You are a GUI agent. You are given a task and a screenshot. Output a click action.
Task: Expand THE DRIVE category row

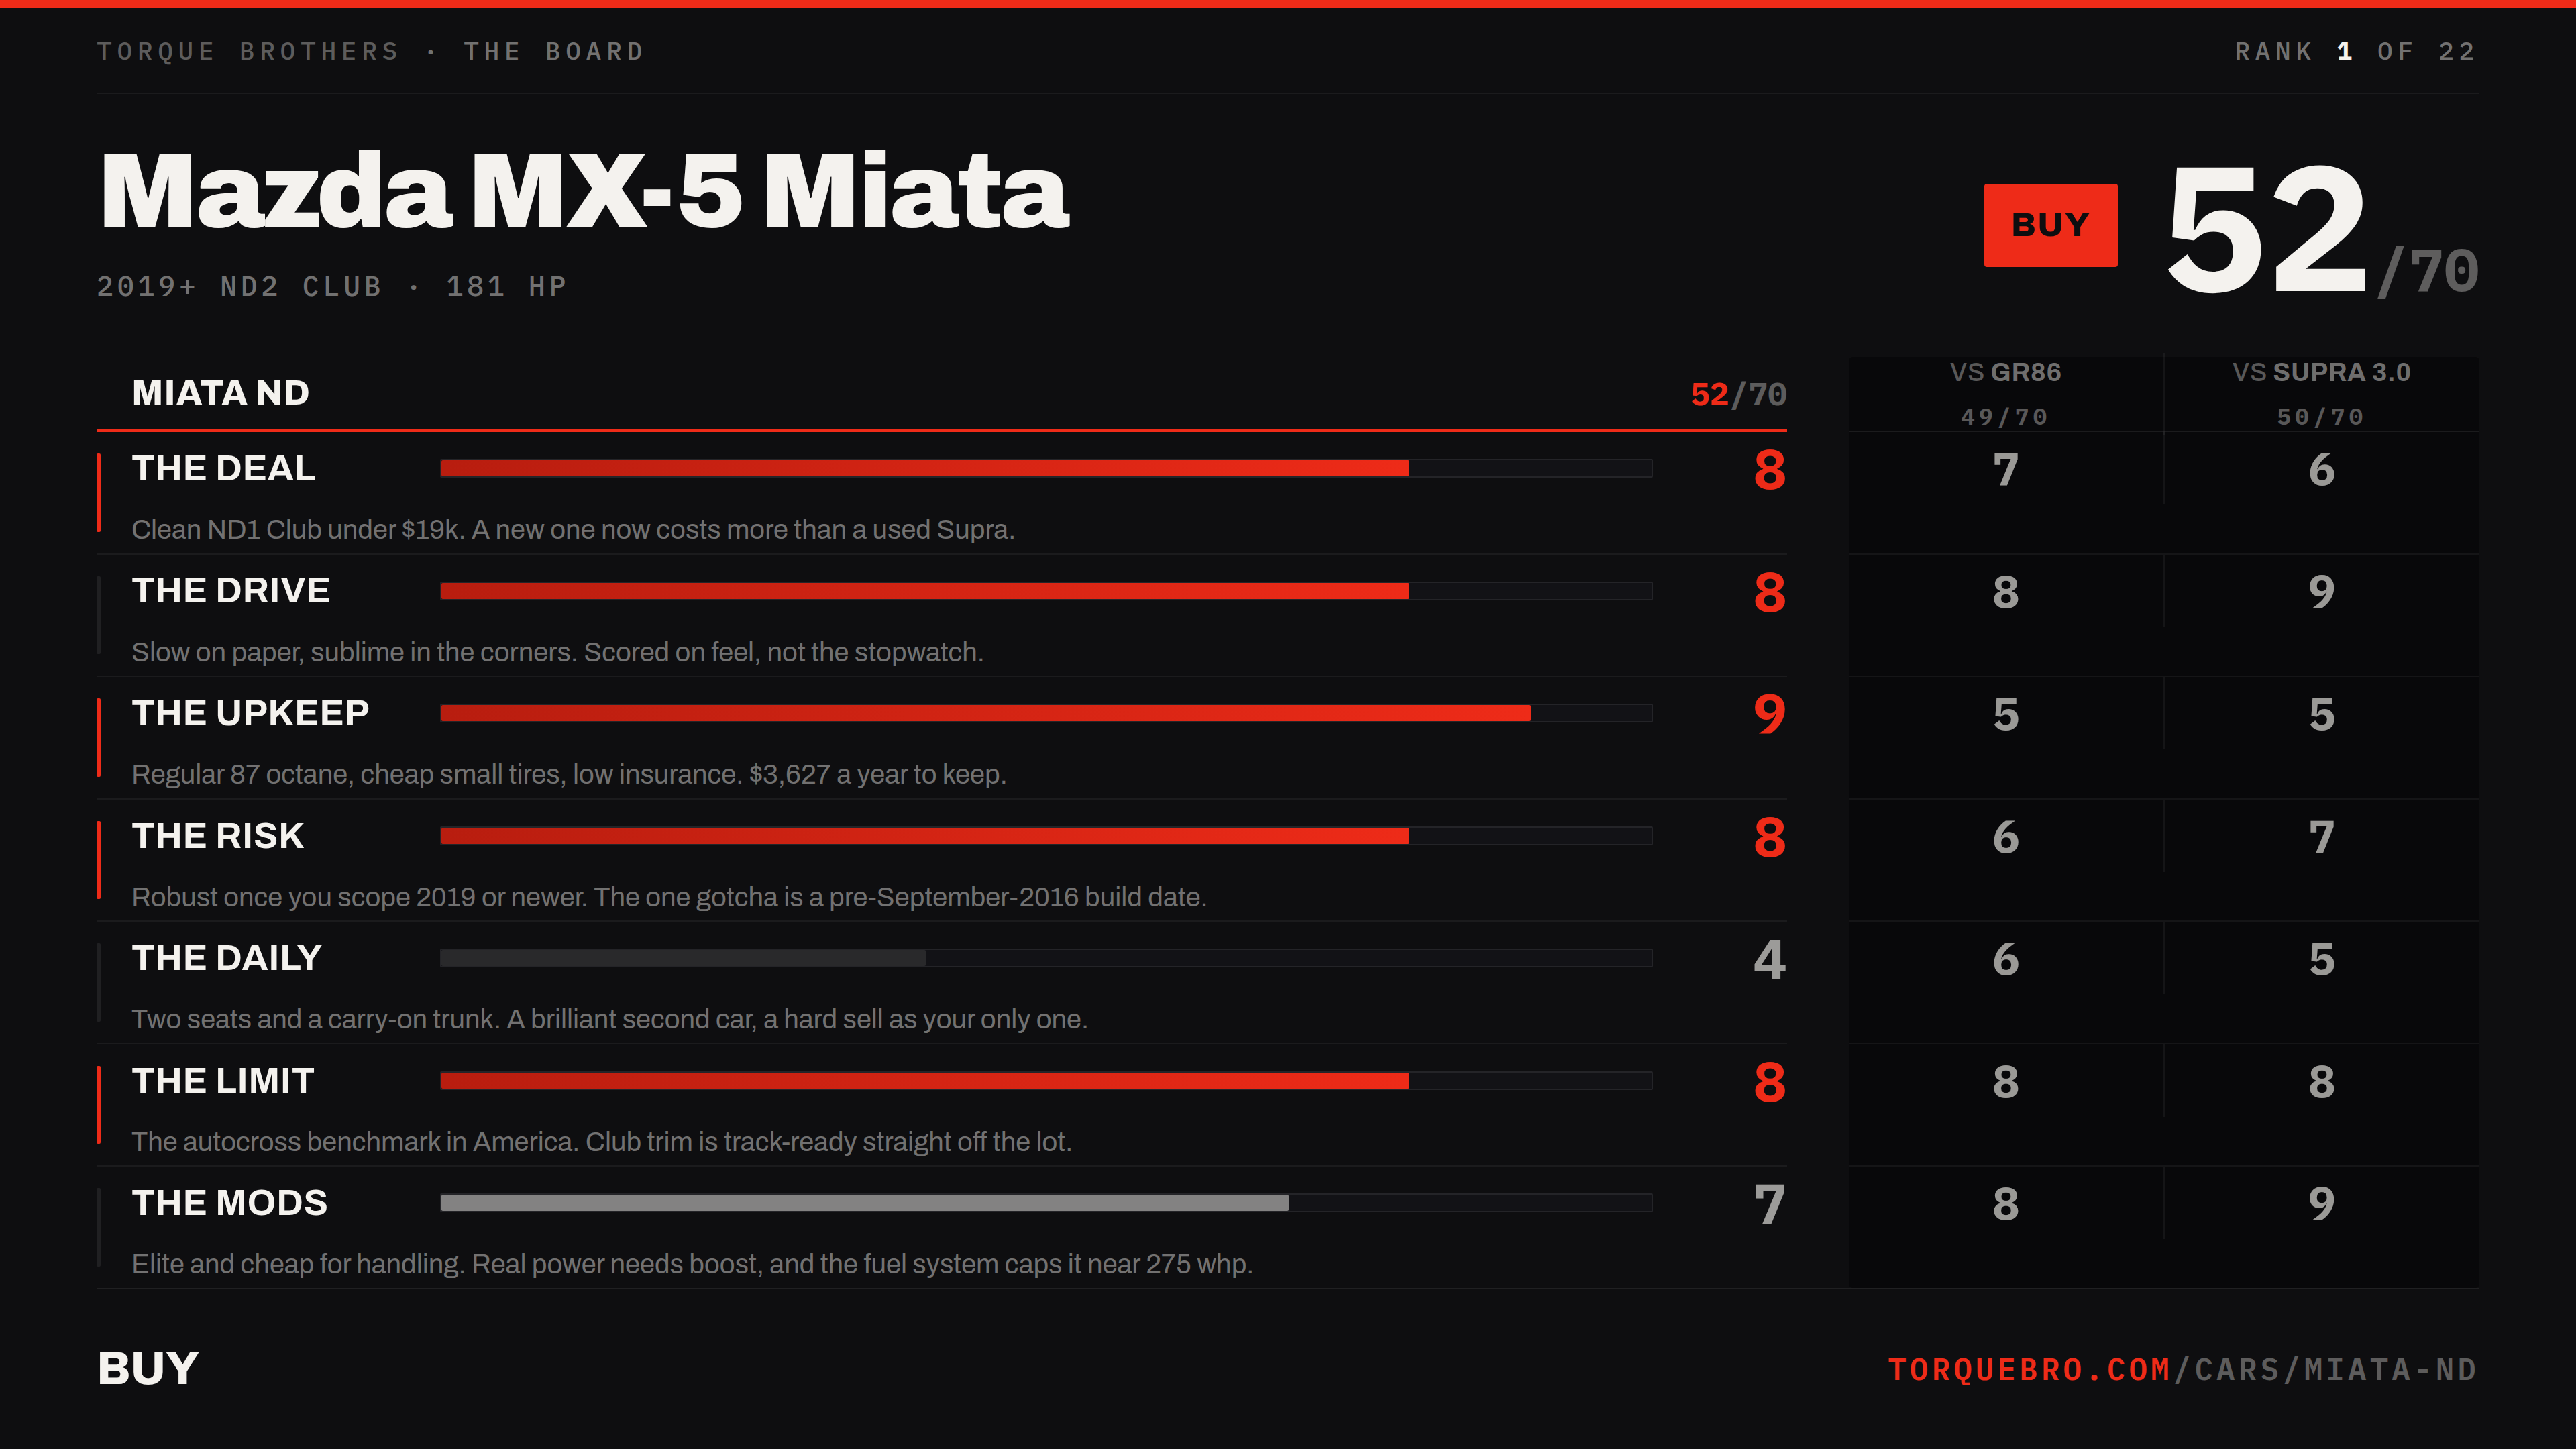[941, 616]
